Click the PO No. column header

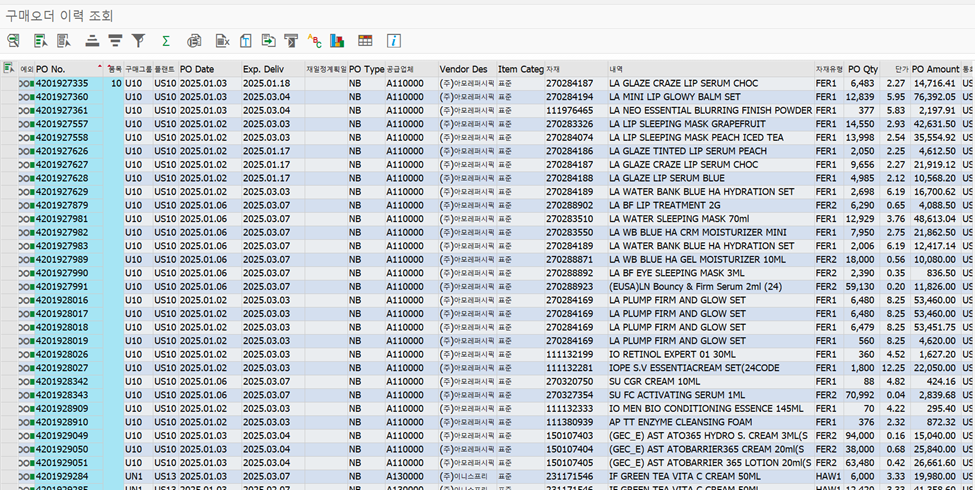click(69, 69)
